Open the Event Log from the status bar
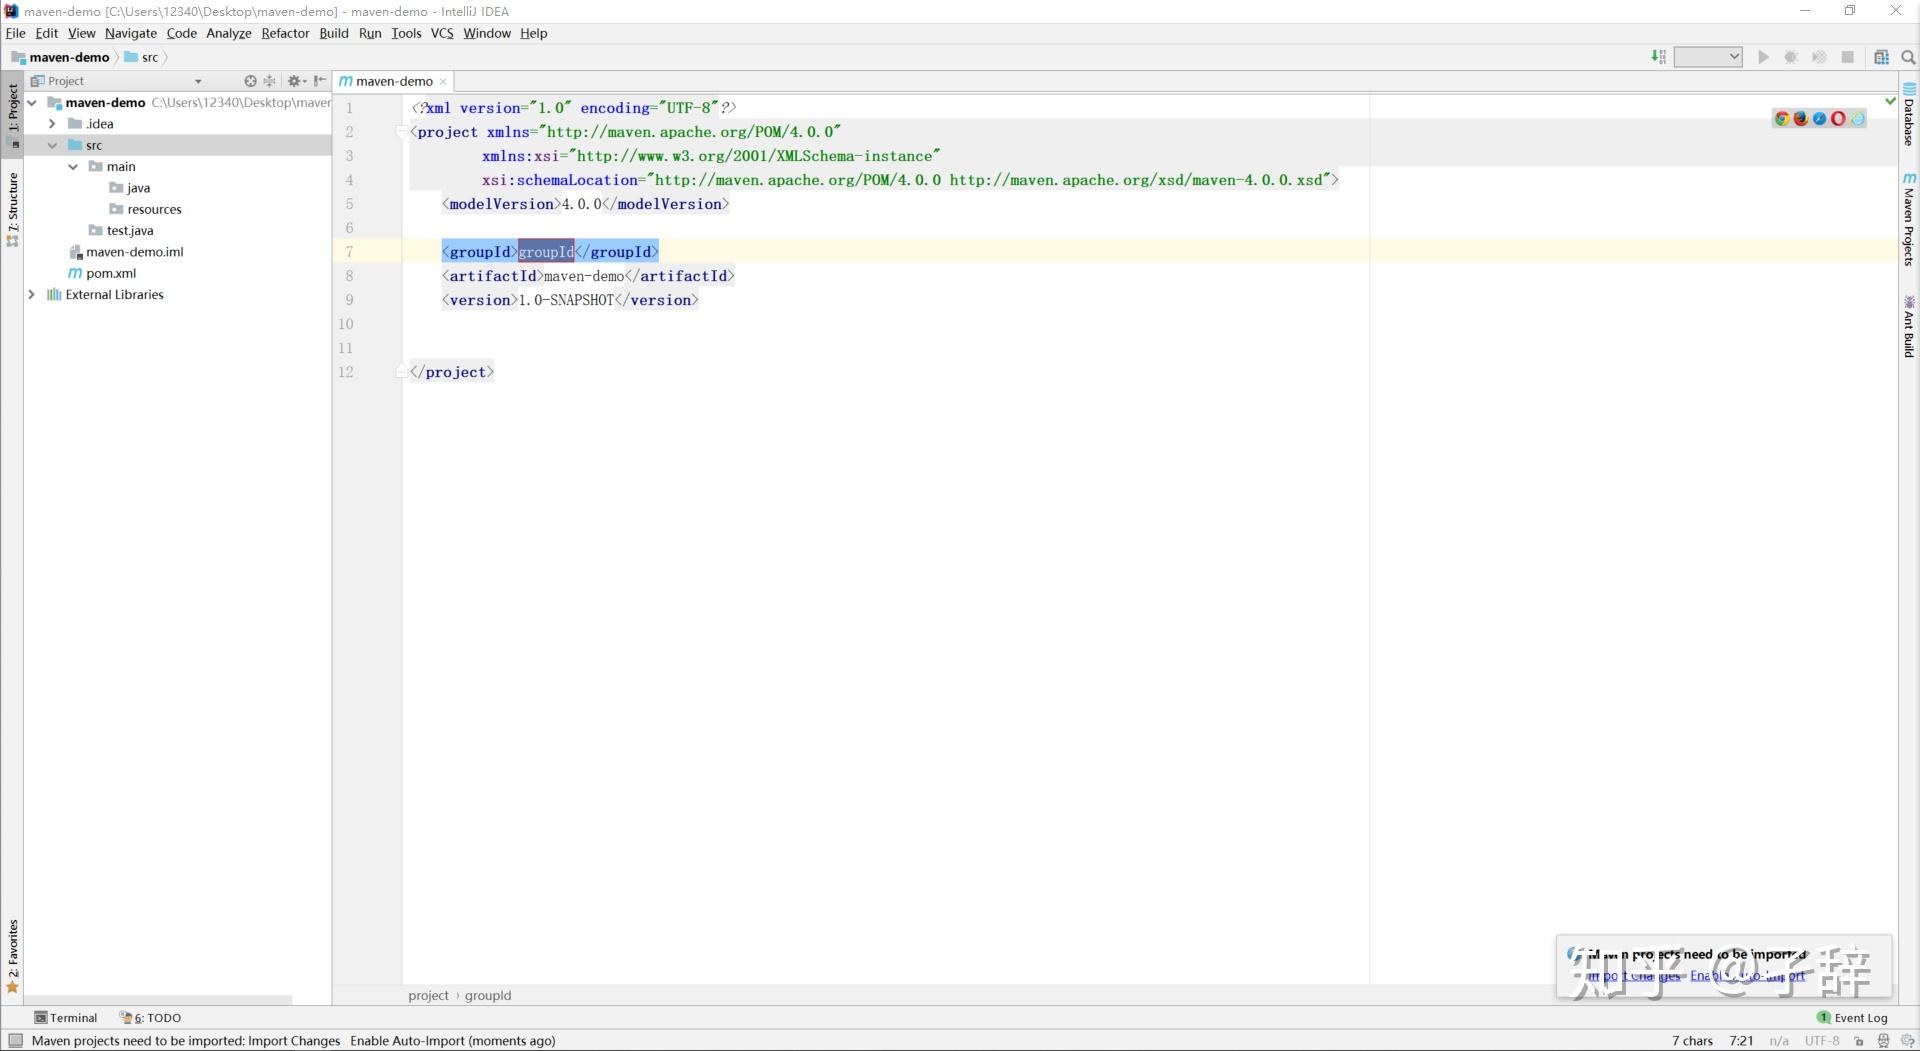 pyautogui.click(x=1852, y=1017)
